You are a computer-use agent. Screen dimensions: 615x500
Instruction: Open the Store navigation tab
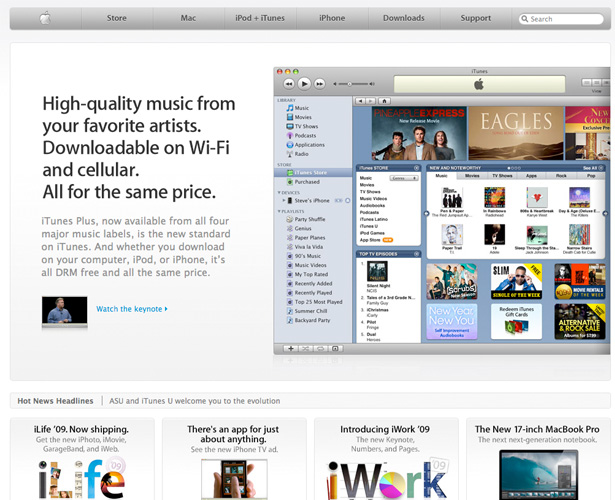click(x=116, y=18)
